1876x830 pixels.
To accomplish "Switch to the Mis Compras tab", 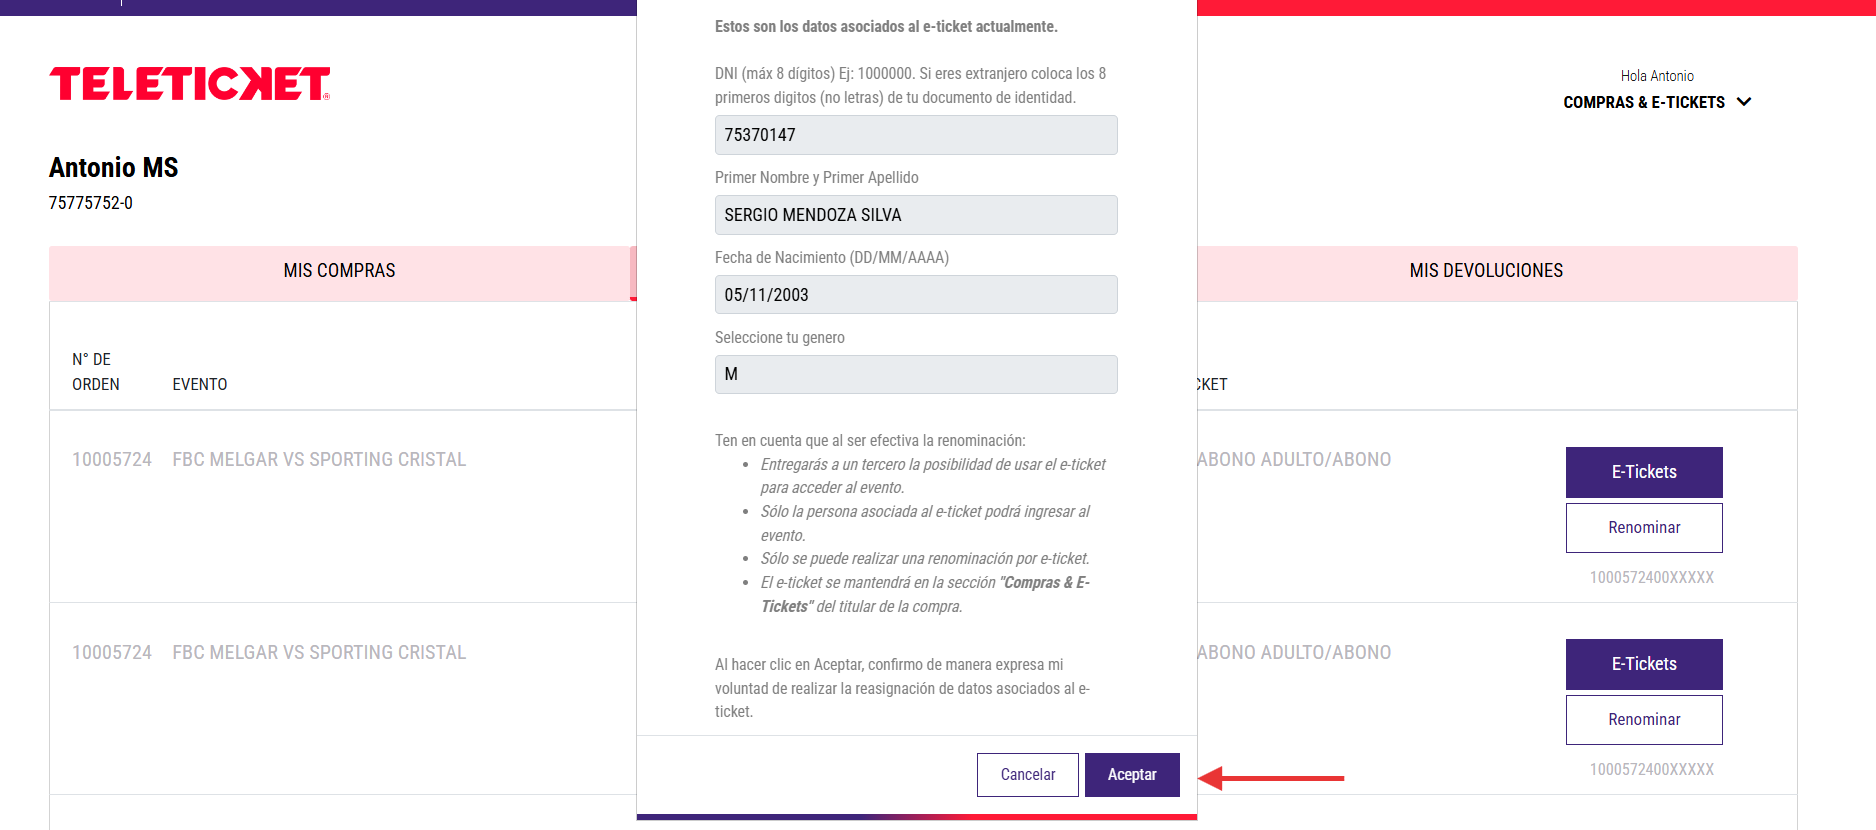I will [x=340, y=271].
